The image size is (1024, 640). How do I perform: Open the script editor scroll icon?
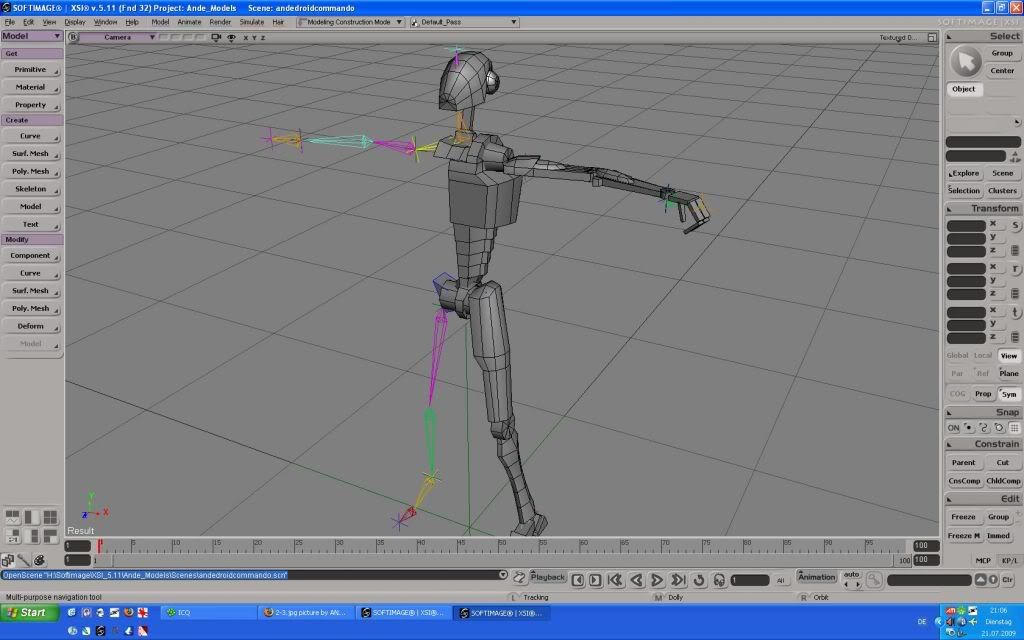(520, 577)
